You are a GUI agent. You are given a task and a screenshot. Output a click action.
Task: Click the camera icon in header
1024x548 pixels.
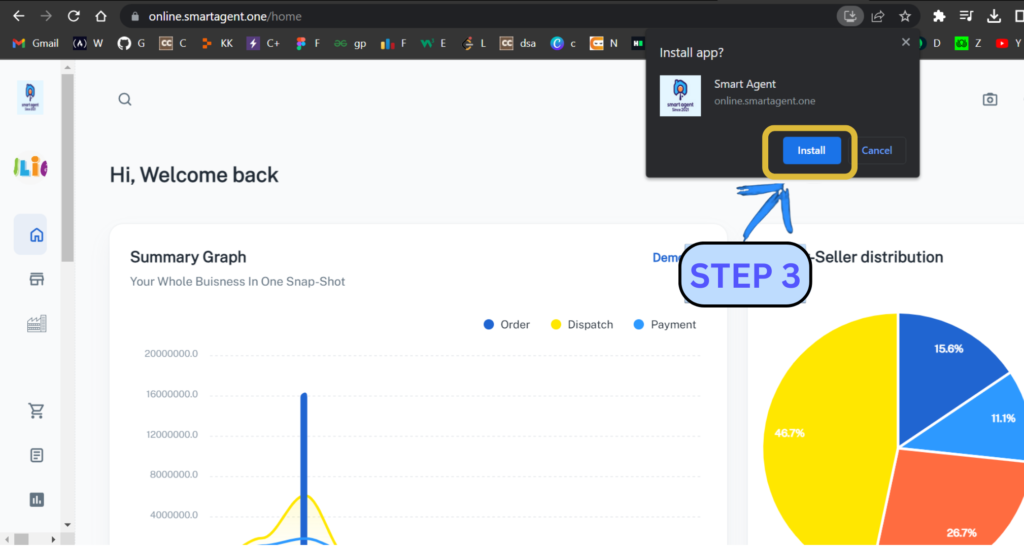[x=990, y=99]
